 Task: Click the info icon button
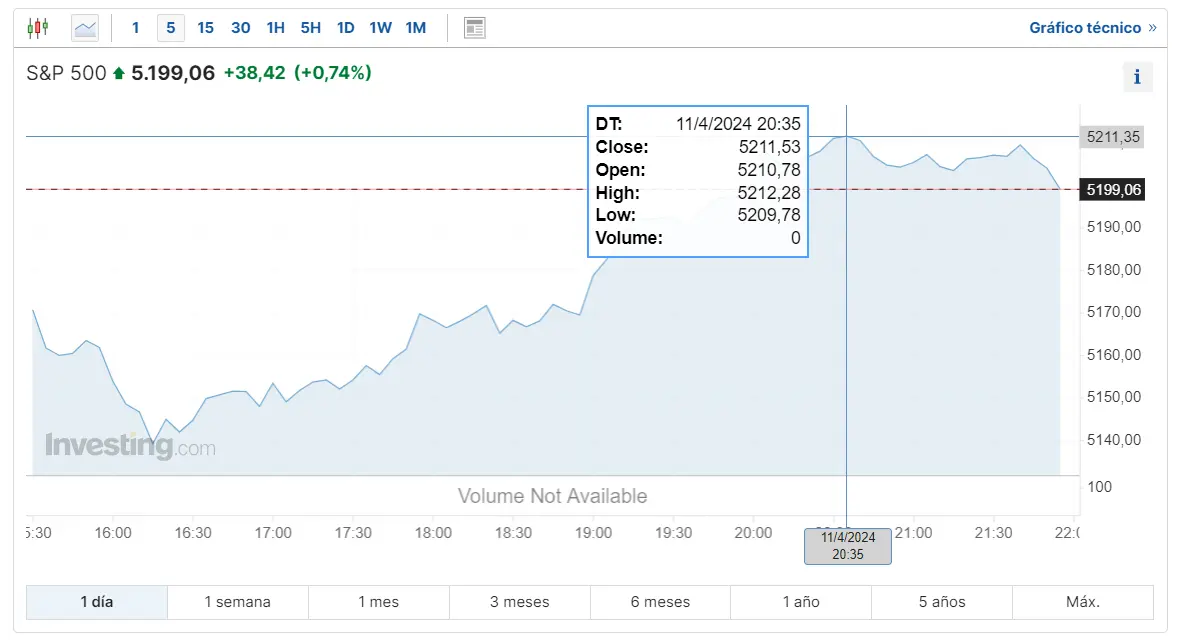[1137, 77]
